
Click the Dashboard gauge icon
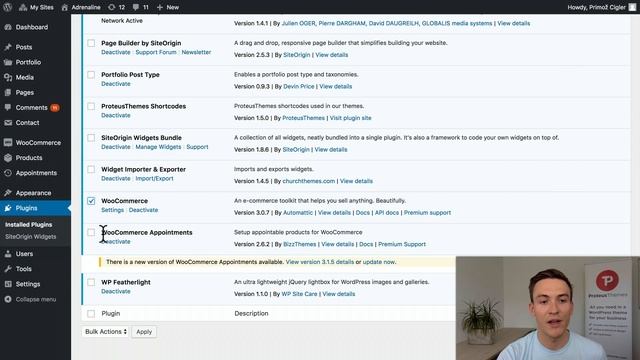(x=8, y=27)
